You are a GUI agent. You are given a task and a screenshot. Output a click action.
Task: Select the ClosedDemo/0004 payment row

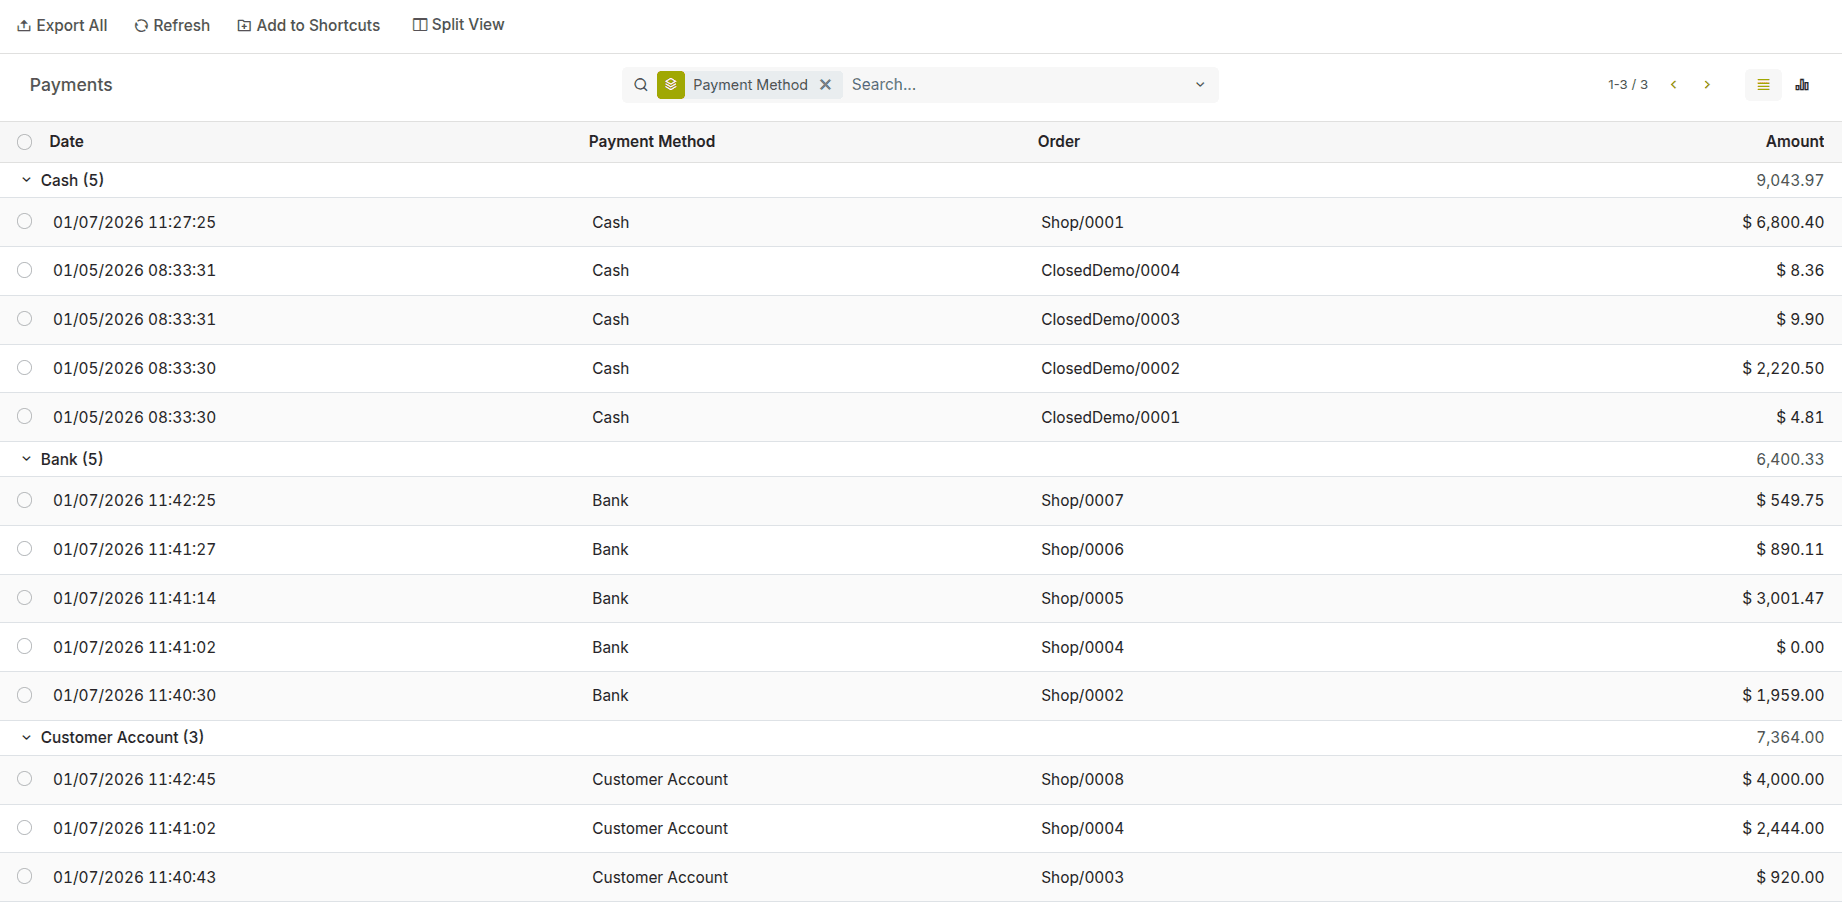24,270
